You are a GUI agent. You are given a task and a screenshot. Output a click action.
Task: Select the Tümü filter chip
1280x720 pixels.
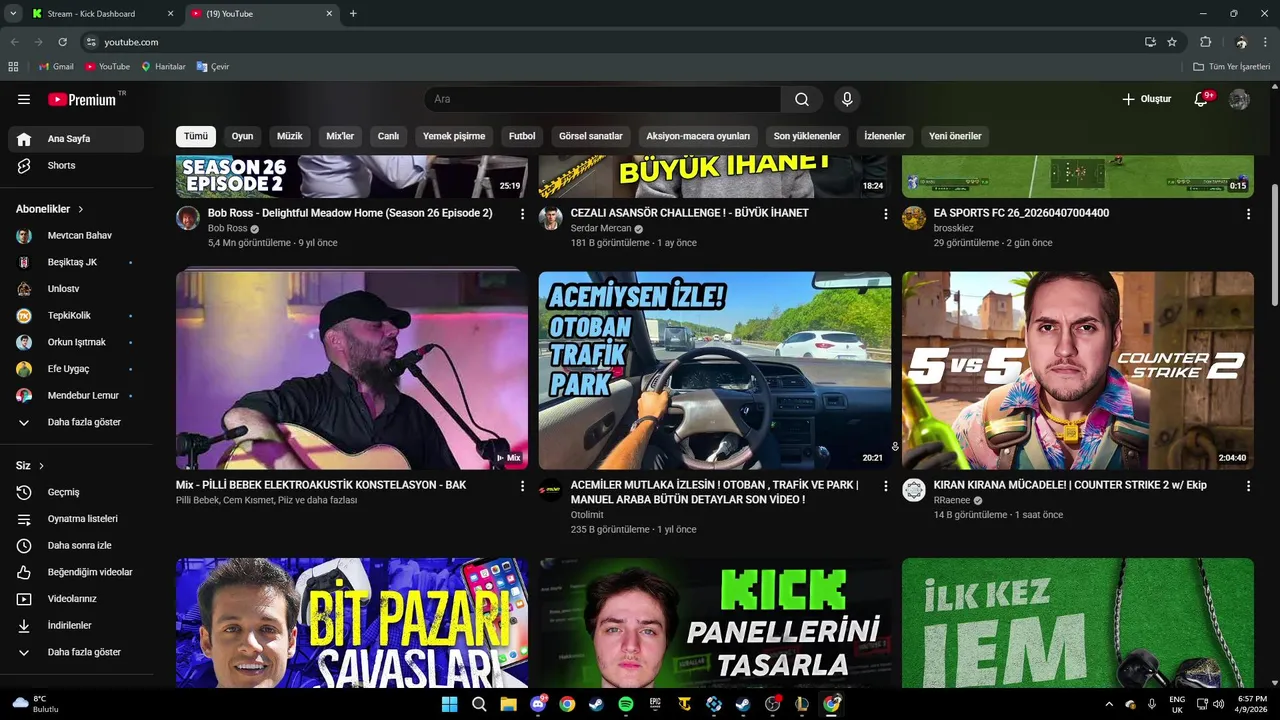196,136
